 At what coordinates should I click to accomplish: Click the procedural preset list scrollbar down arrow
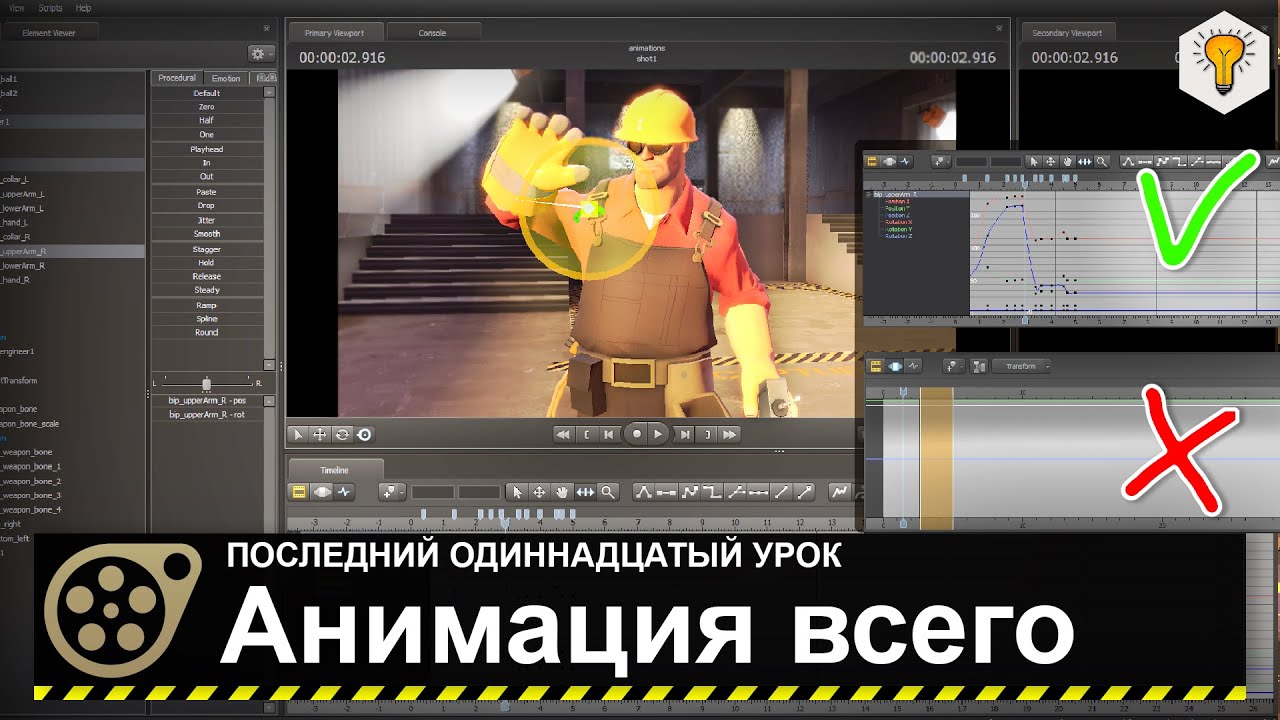[269, 365]
